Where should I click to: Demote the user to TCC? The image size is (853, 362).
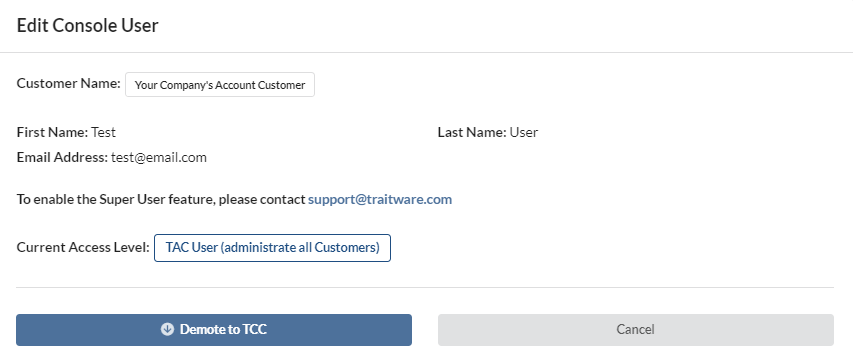pos(214,330)
